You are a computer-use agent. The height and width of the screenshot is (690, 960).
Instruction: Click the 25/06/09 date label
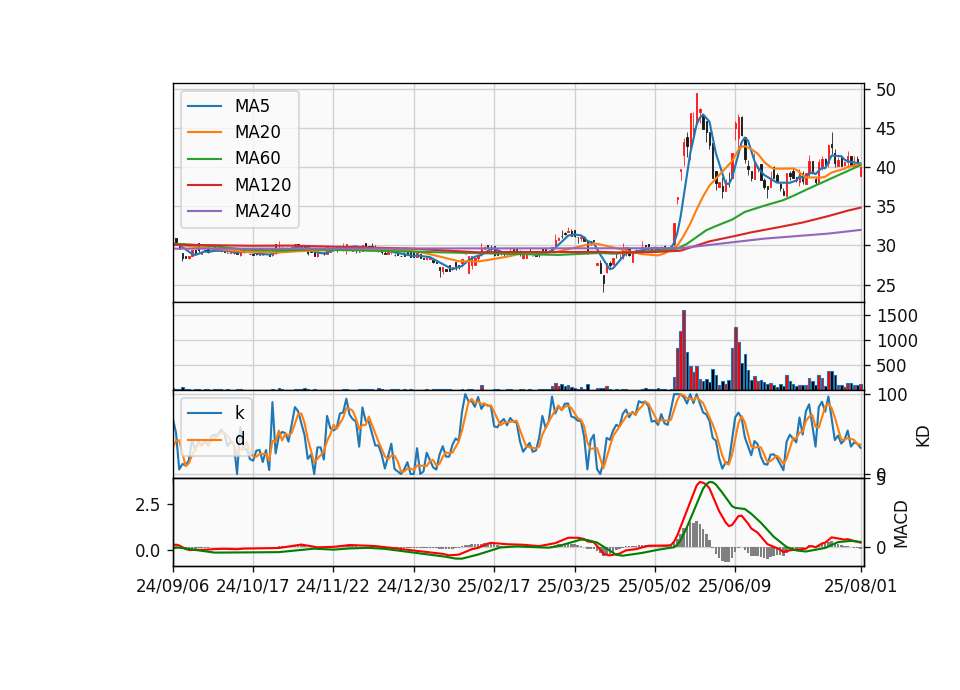pos(735,587)
